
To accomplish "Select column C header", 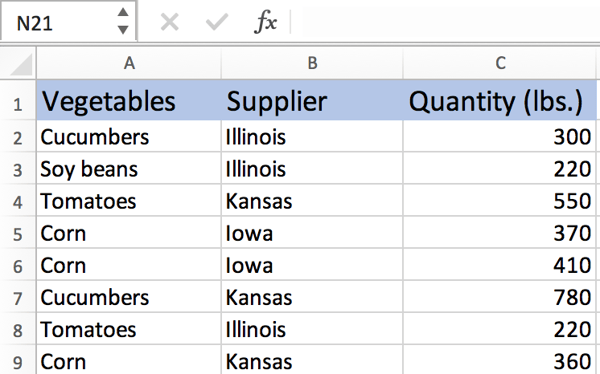I will pos(500,63).
